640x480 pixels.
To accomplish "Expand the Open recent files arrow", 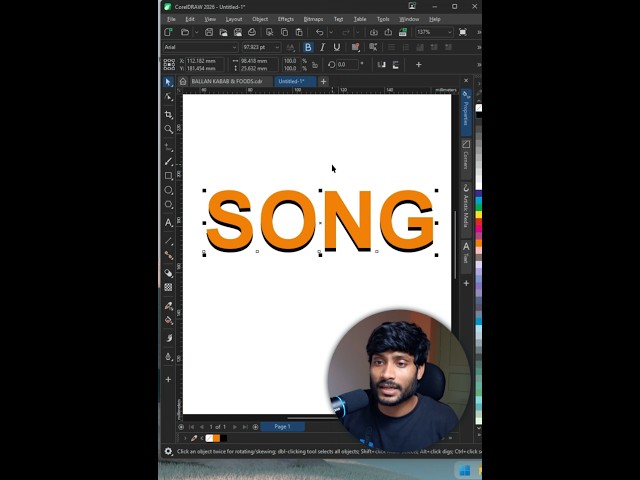I will click(x=196, y=32).
